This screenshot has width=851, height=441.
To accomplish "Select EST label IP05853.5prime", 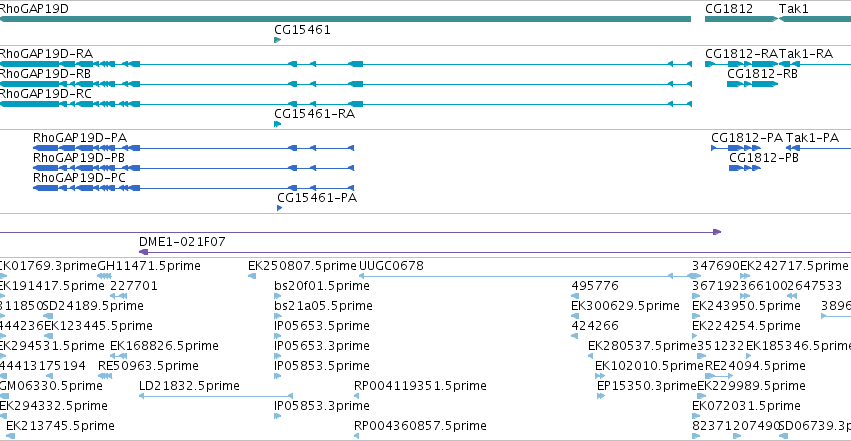I will point(322,366).
